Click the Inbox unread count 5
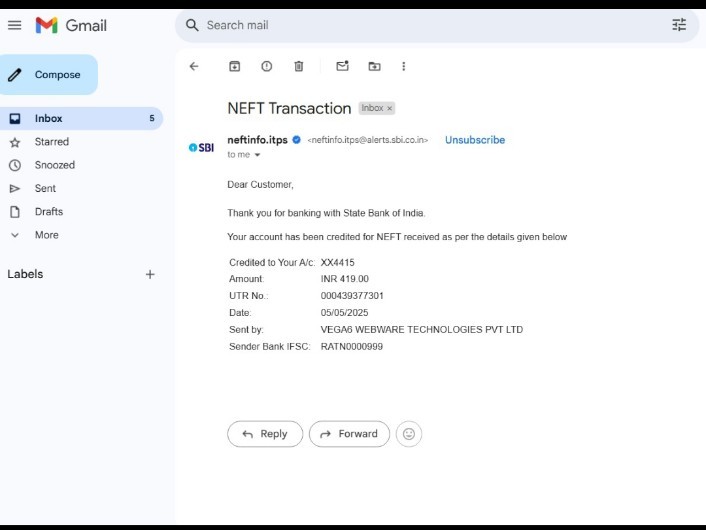706x530 pixels. [x=152, y=118]
